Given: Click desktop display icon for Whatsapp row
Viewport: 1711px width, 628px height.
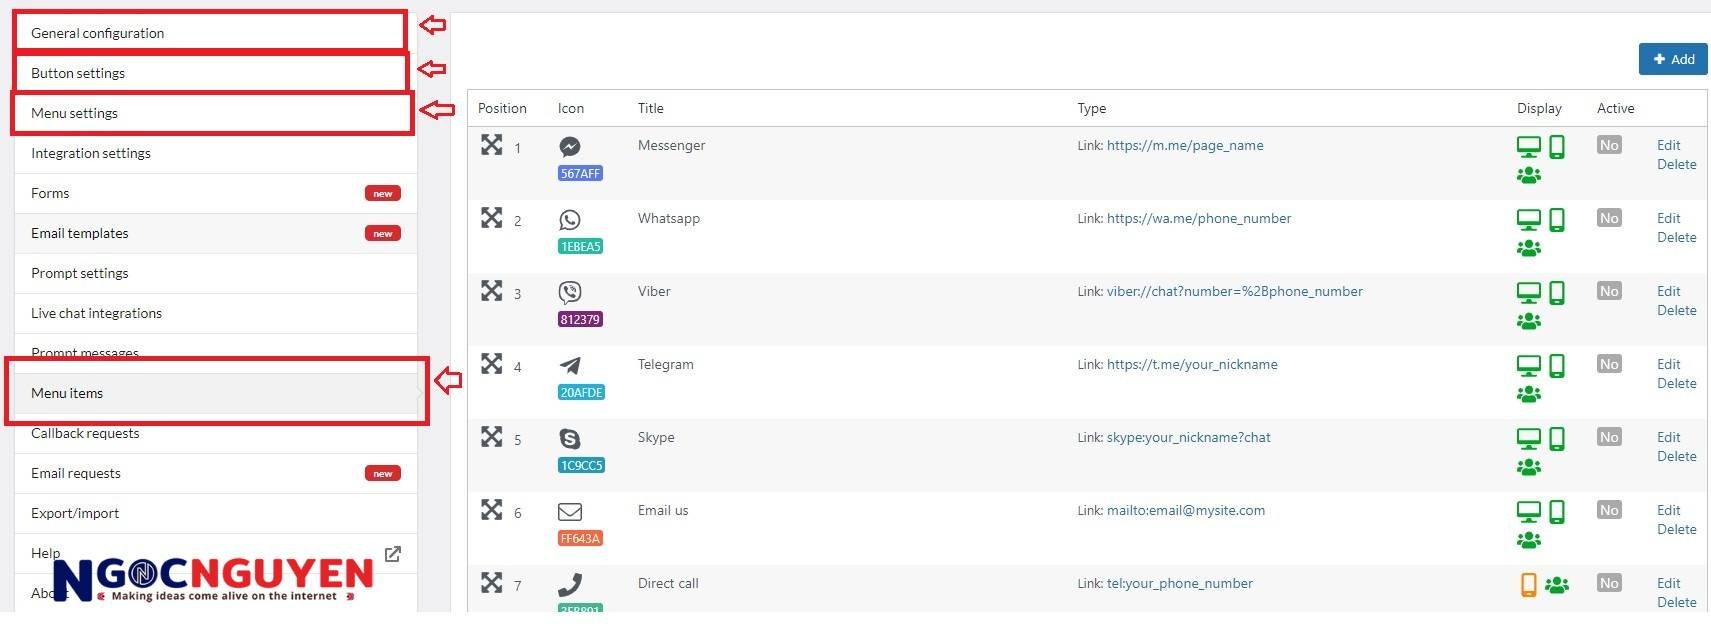Looking at the screenshot, I should pos(1528,220).
